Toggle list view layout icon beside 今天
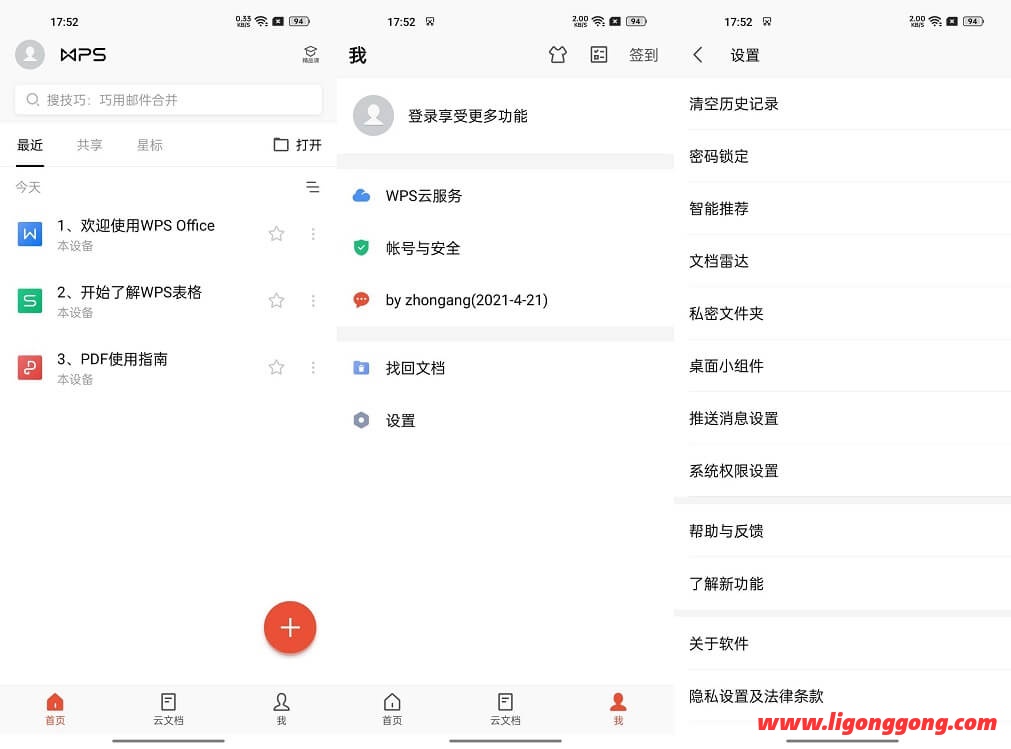 [313, 187]
